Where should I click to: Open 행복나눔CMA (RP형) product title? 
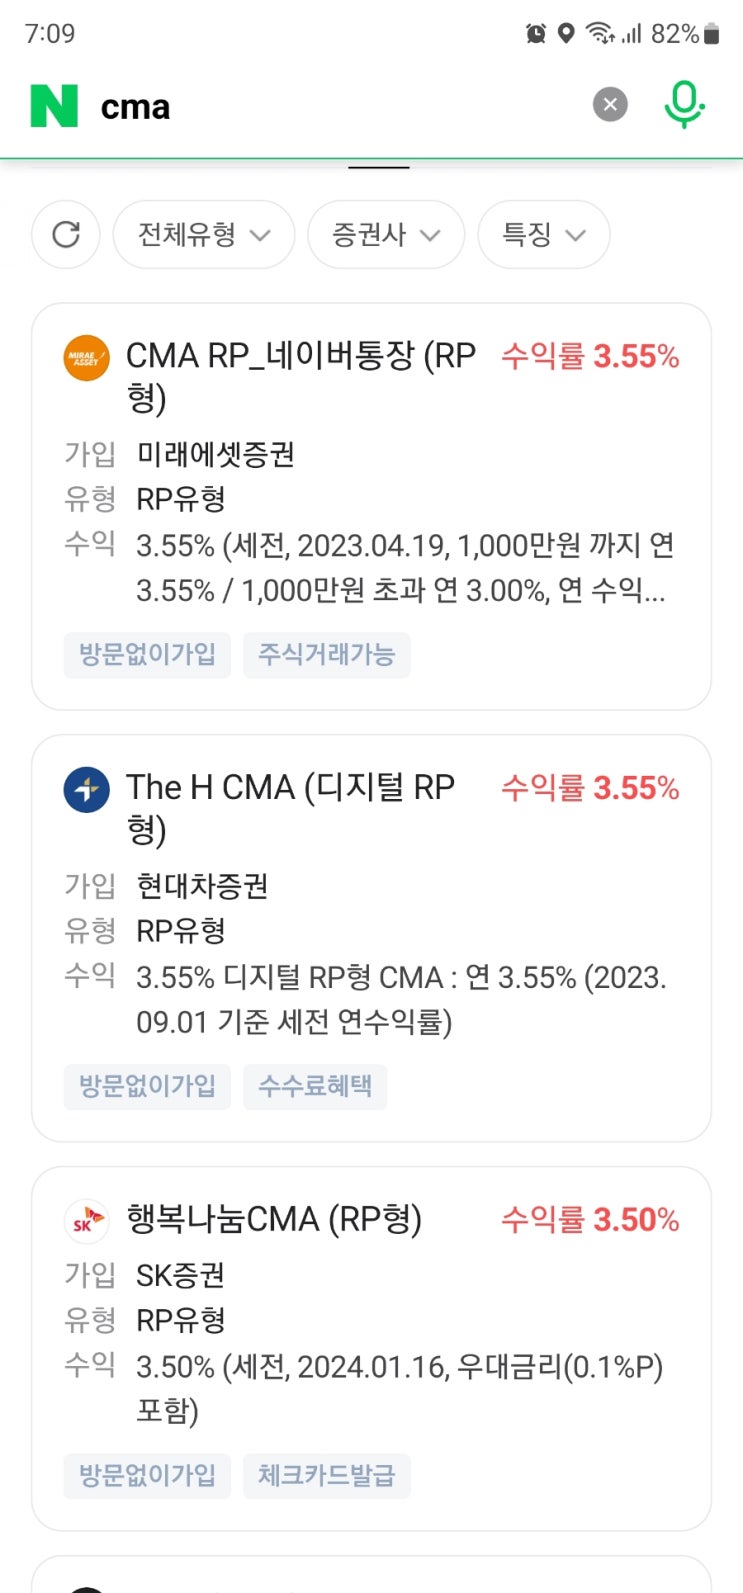(x=274, y=1220)
